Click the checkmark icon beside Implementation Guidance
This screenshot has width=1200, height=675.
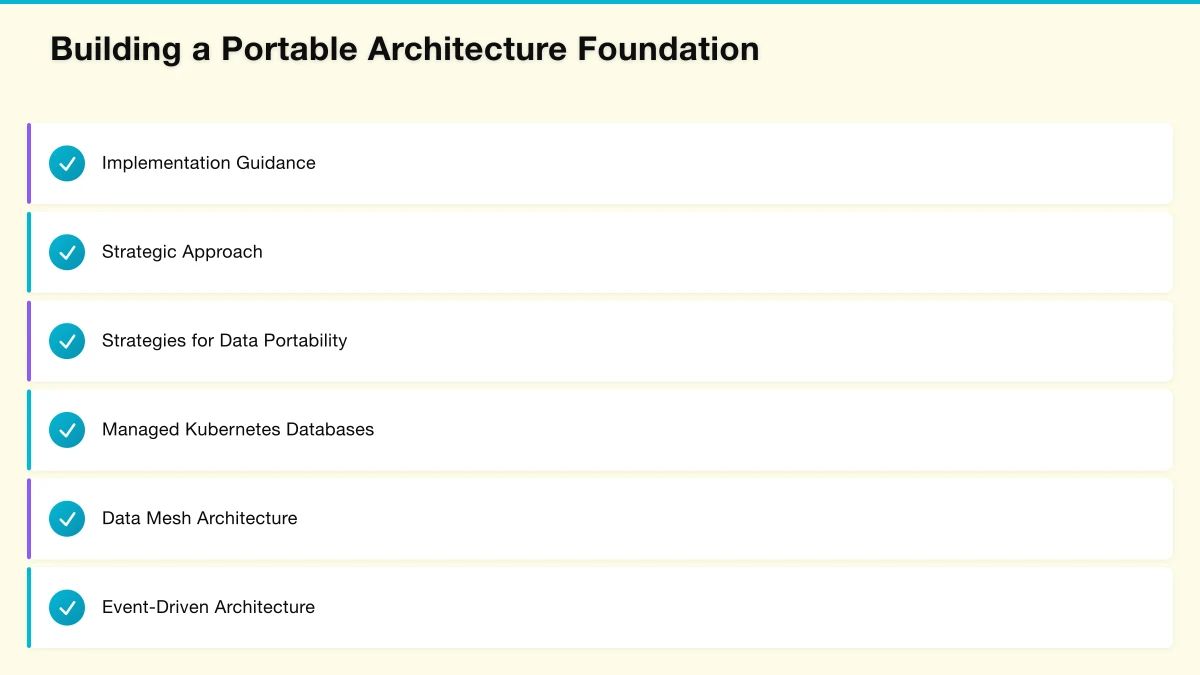click(x=67, y=163)
